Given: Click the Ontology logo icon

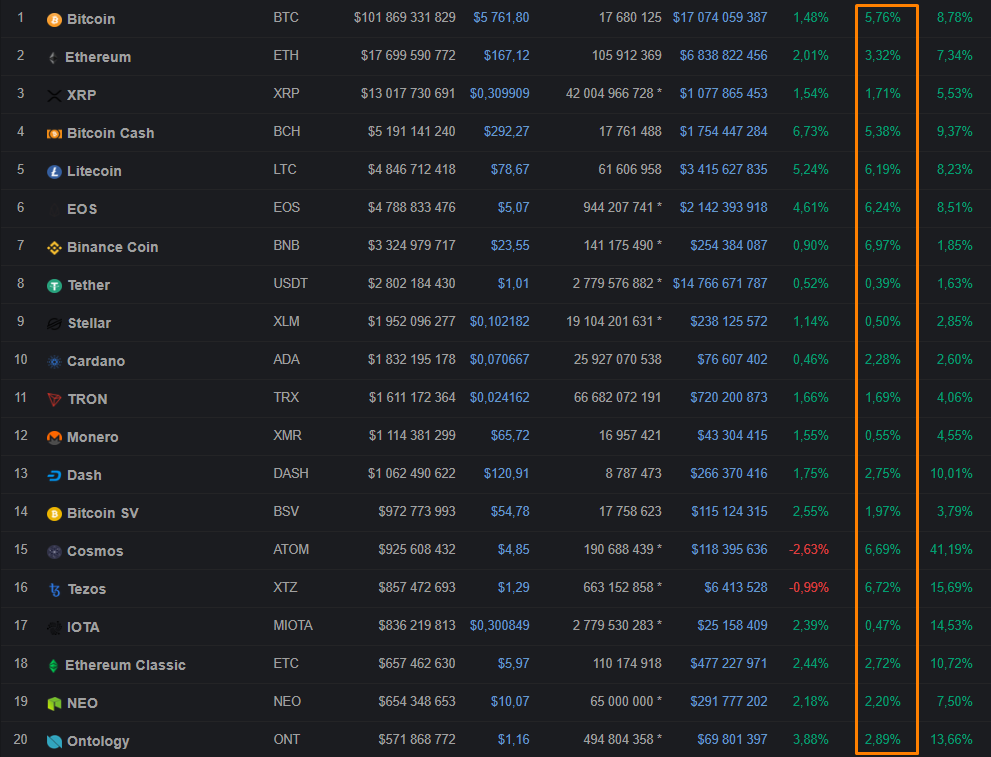Looking at the screenshot, I should coord(54,742).
